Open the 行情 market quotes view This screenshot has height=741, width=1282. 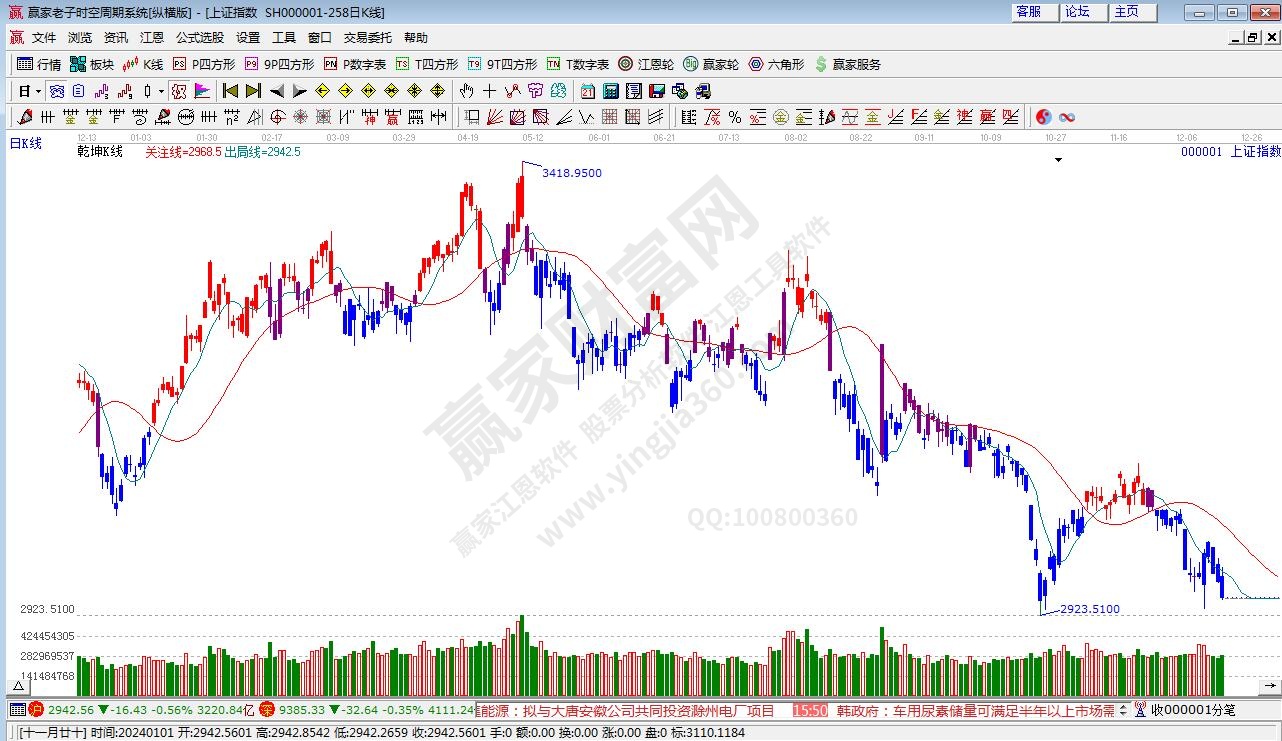39,64
